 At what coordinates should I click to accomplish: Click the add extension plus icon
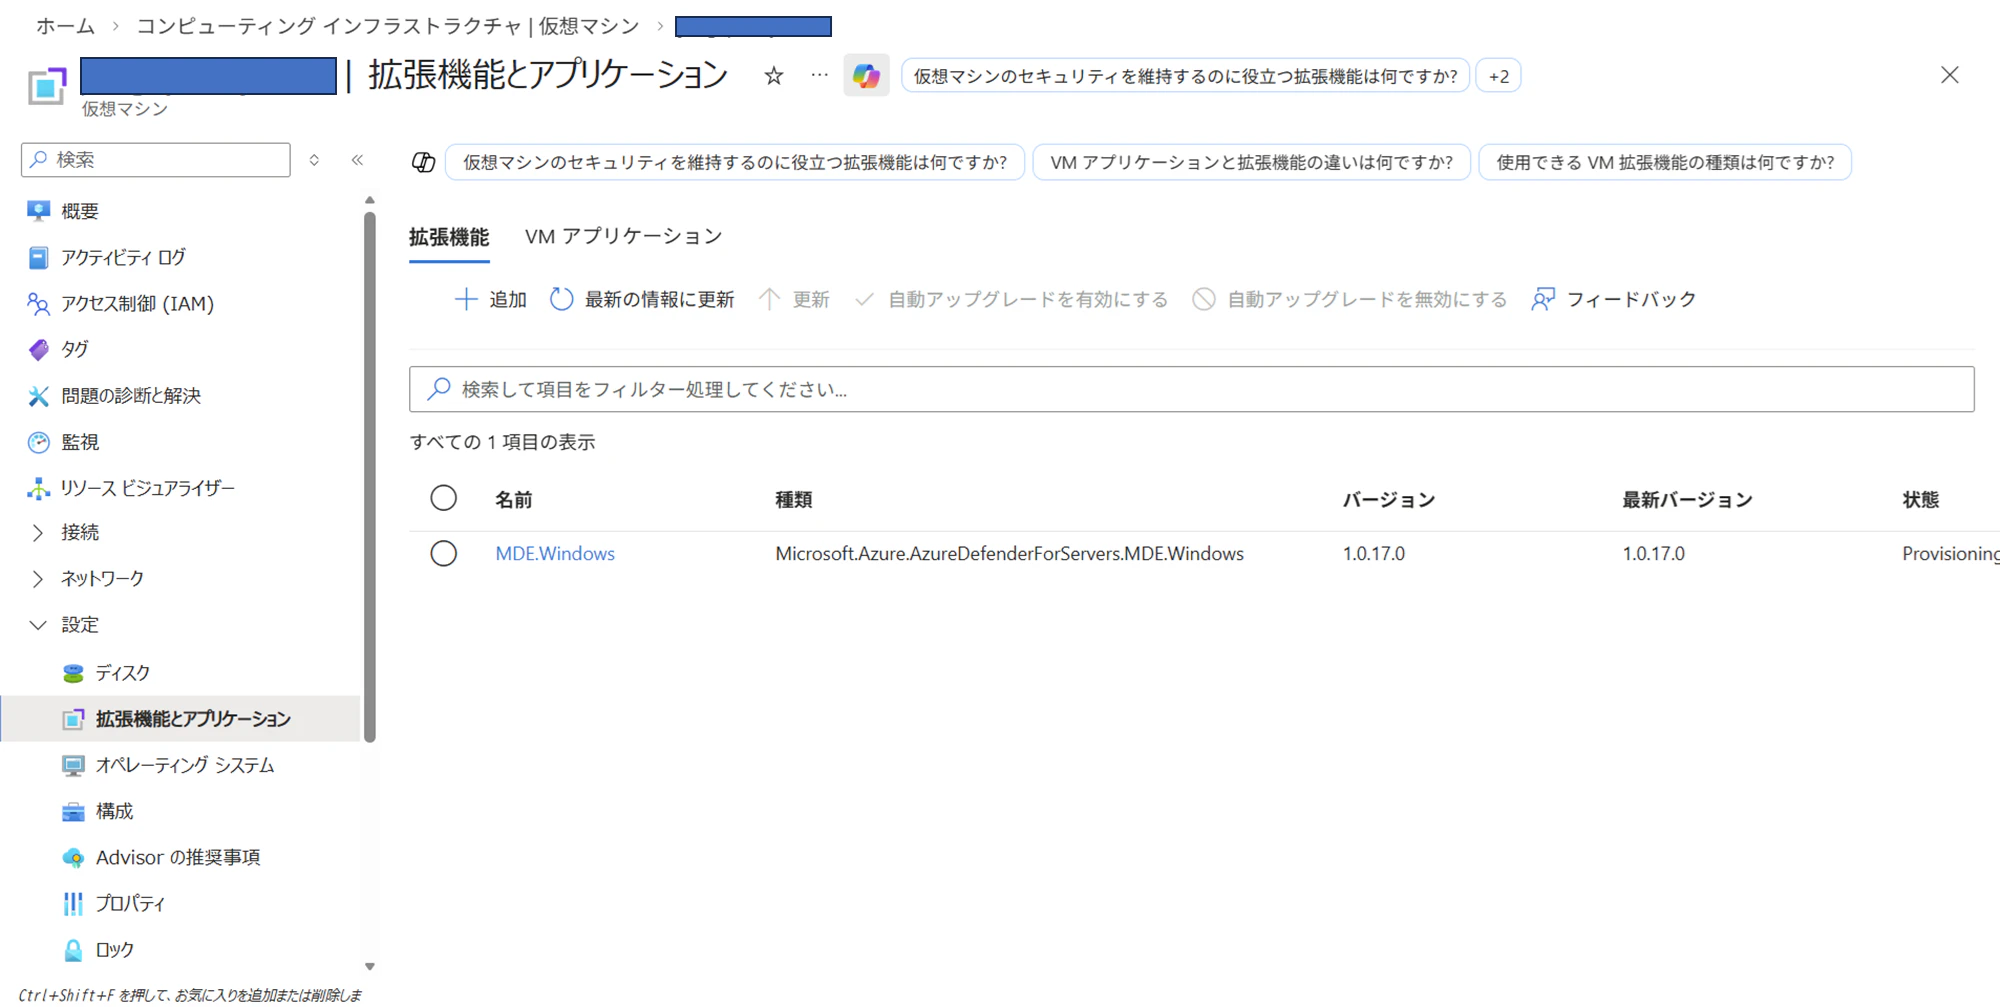tap(466, 298)
